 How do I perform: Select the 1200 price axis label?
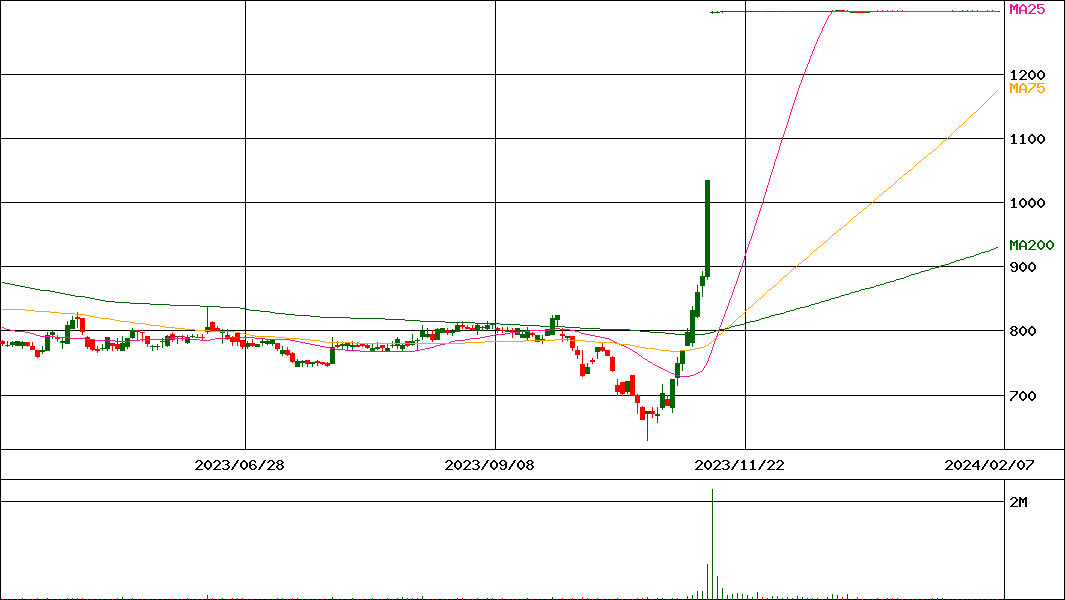coord(1027,75)
